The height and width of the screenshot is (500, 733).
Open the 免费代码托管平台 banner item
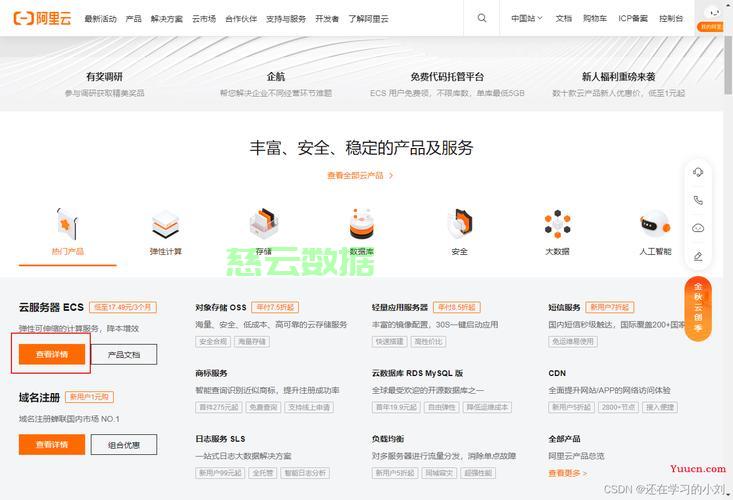pos(447,83)
